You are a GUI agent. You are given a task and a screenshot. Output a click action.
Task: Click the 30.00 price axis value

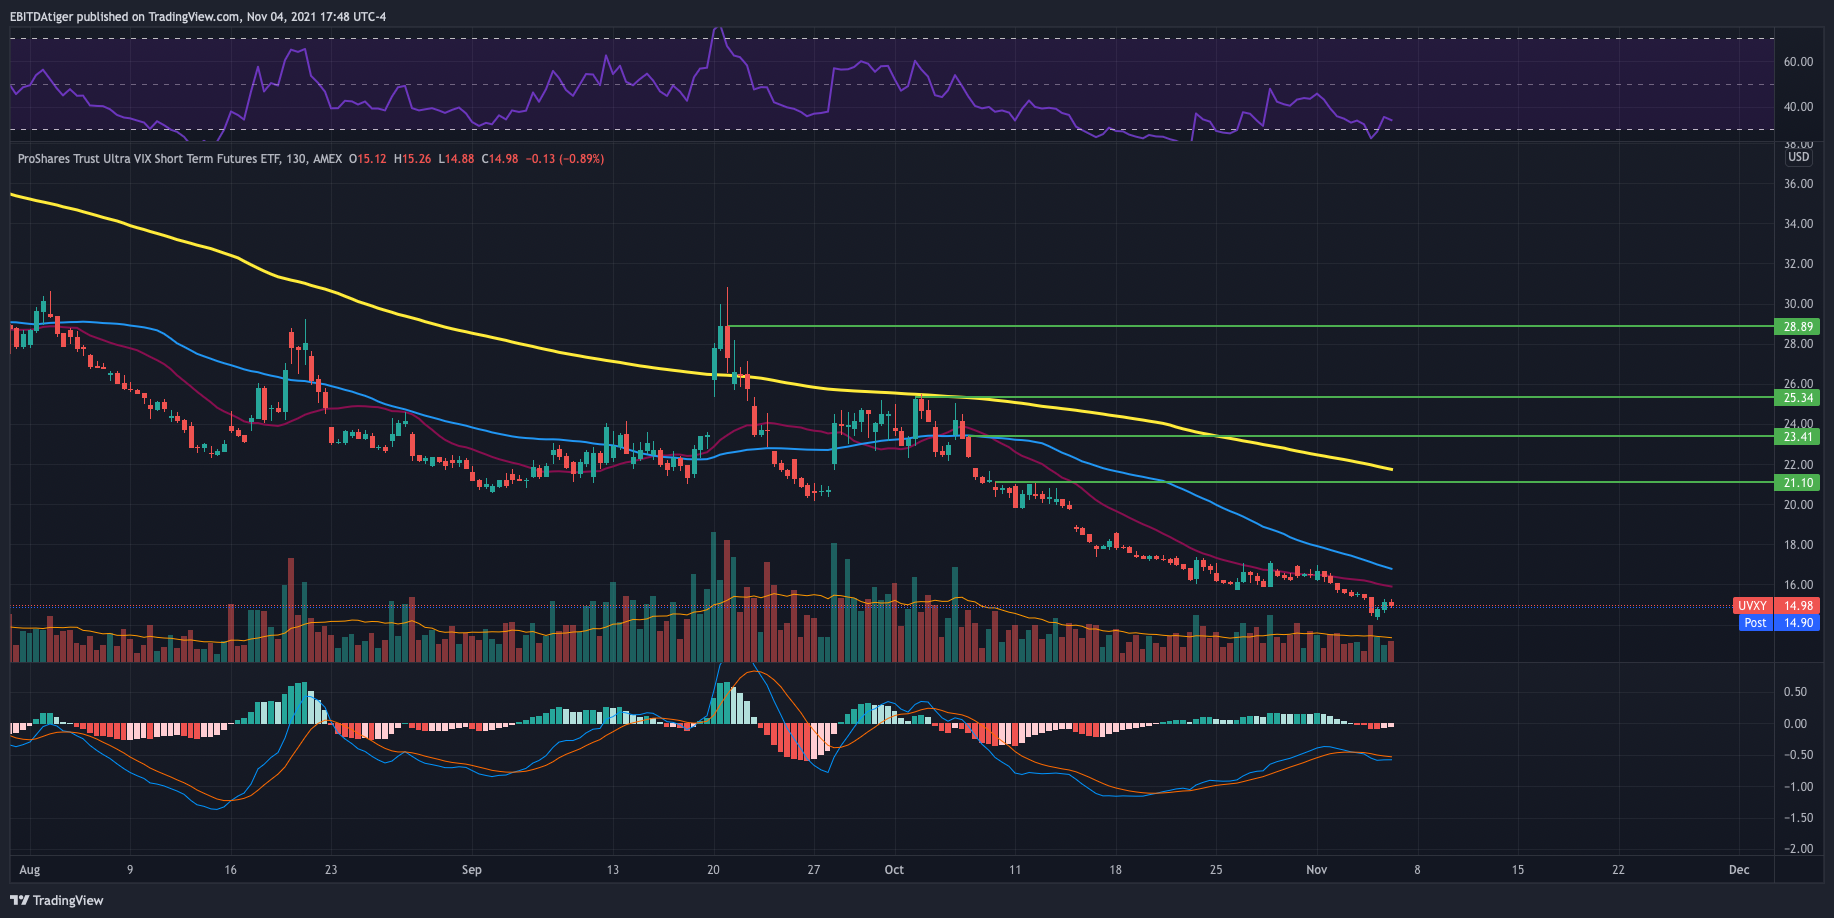coord(1798,304)
